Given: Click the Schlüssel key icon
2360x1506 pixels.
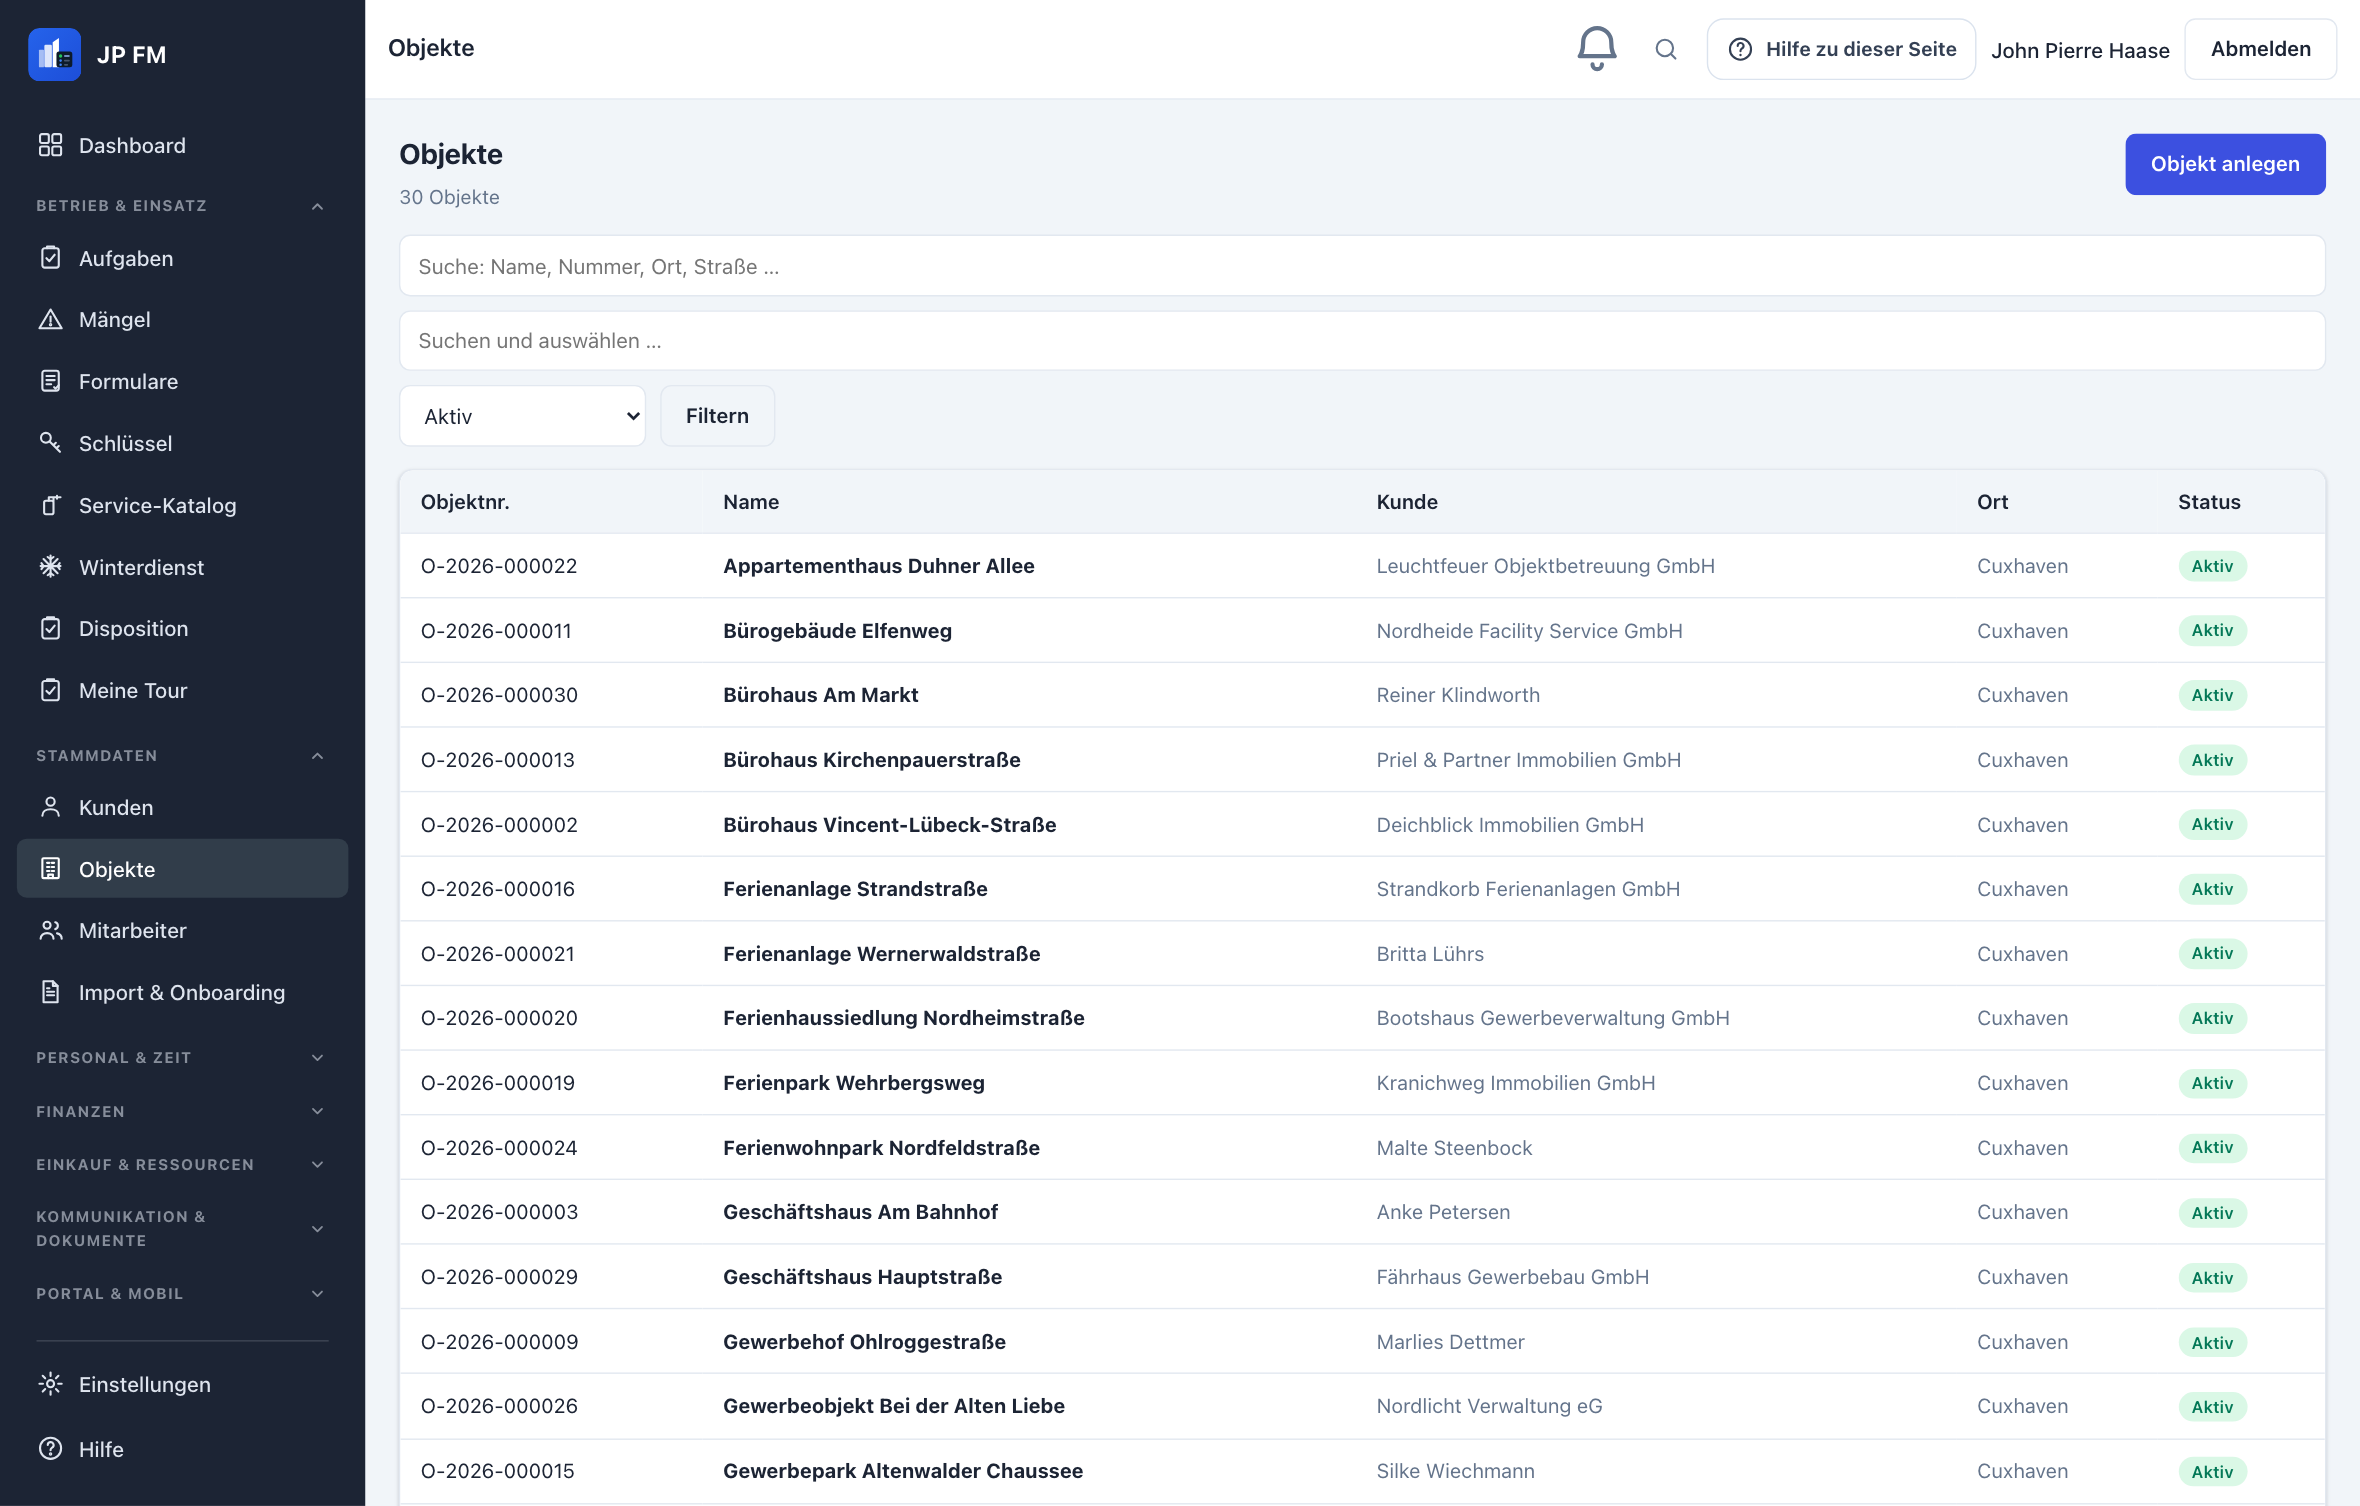Looking at the screenshot, I should pos(50,442).
